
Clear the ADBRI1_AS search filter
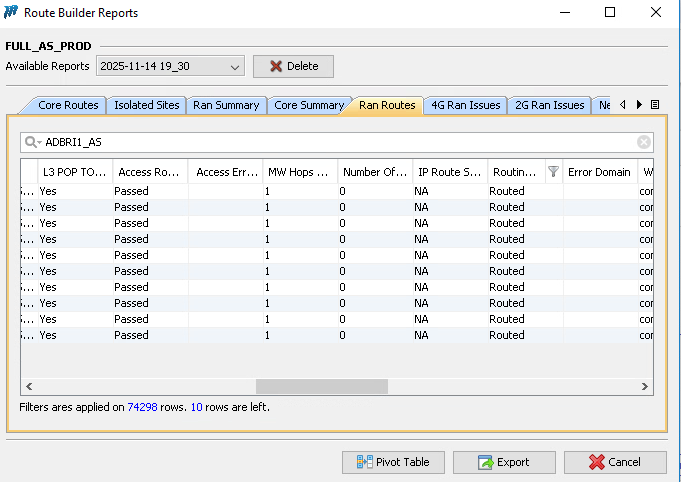coord(644,142)
